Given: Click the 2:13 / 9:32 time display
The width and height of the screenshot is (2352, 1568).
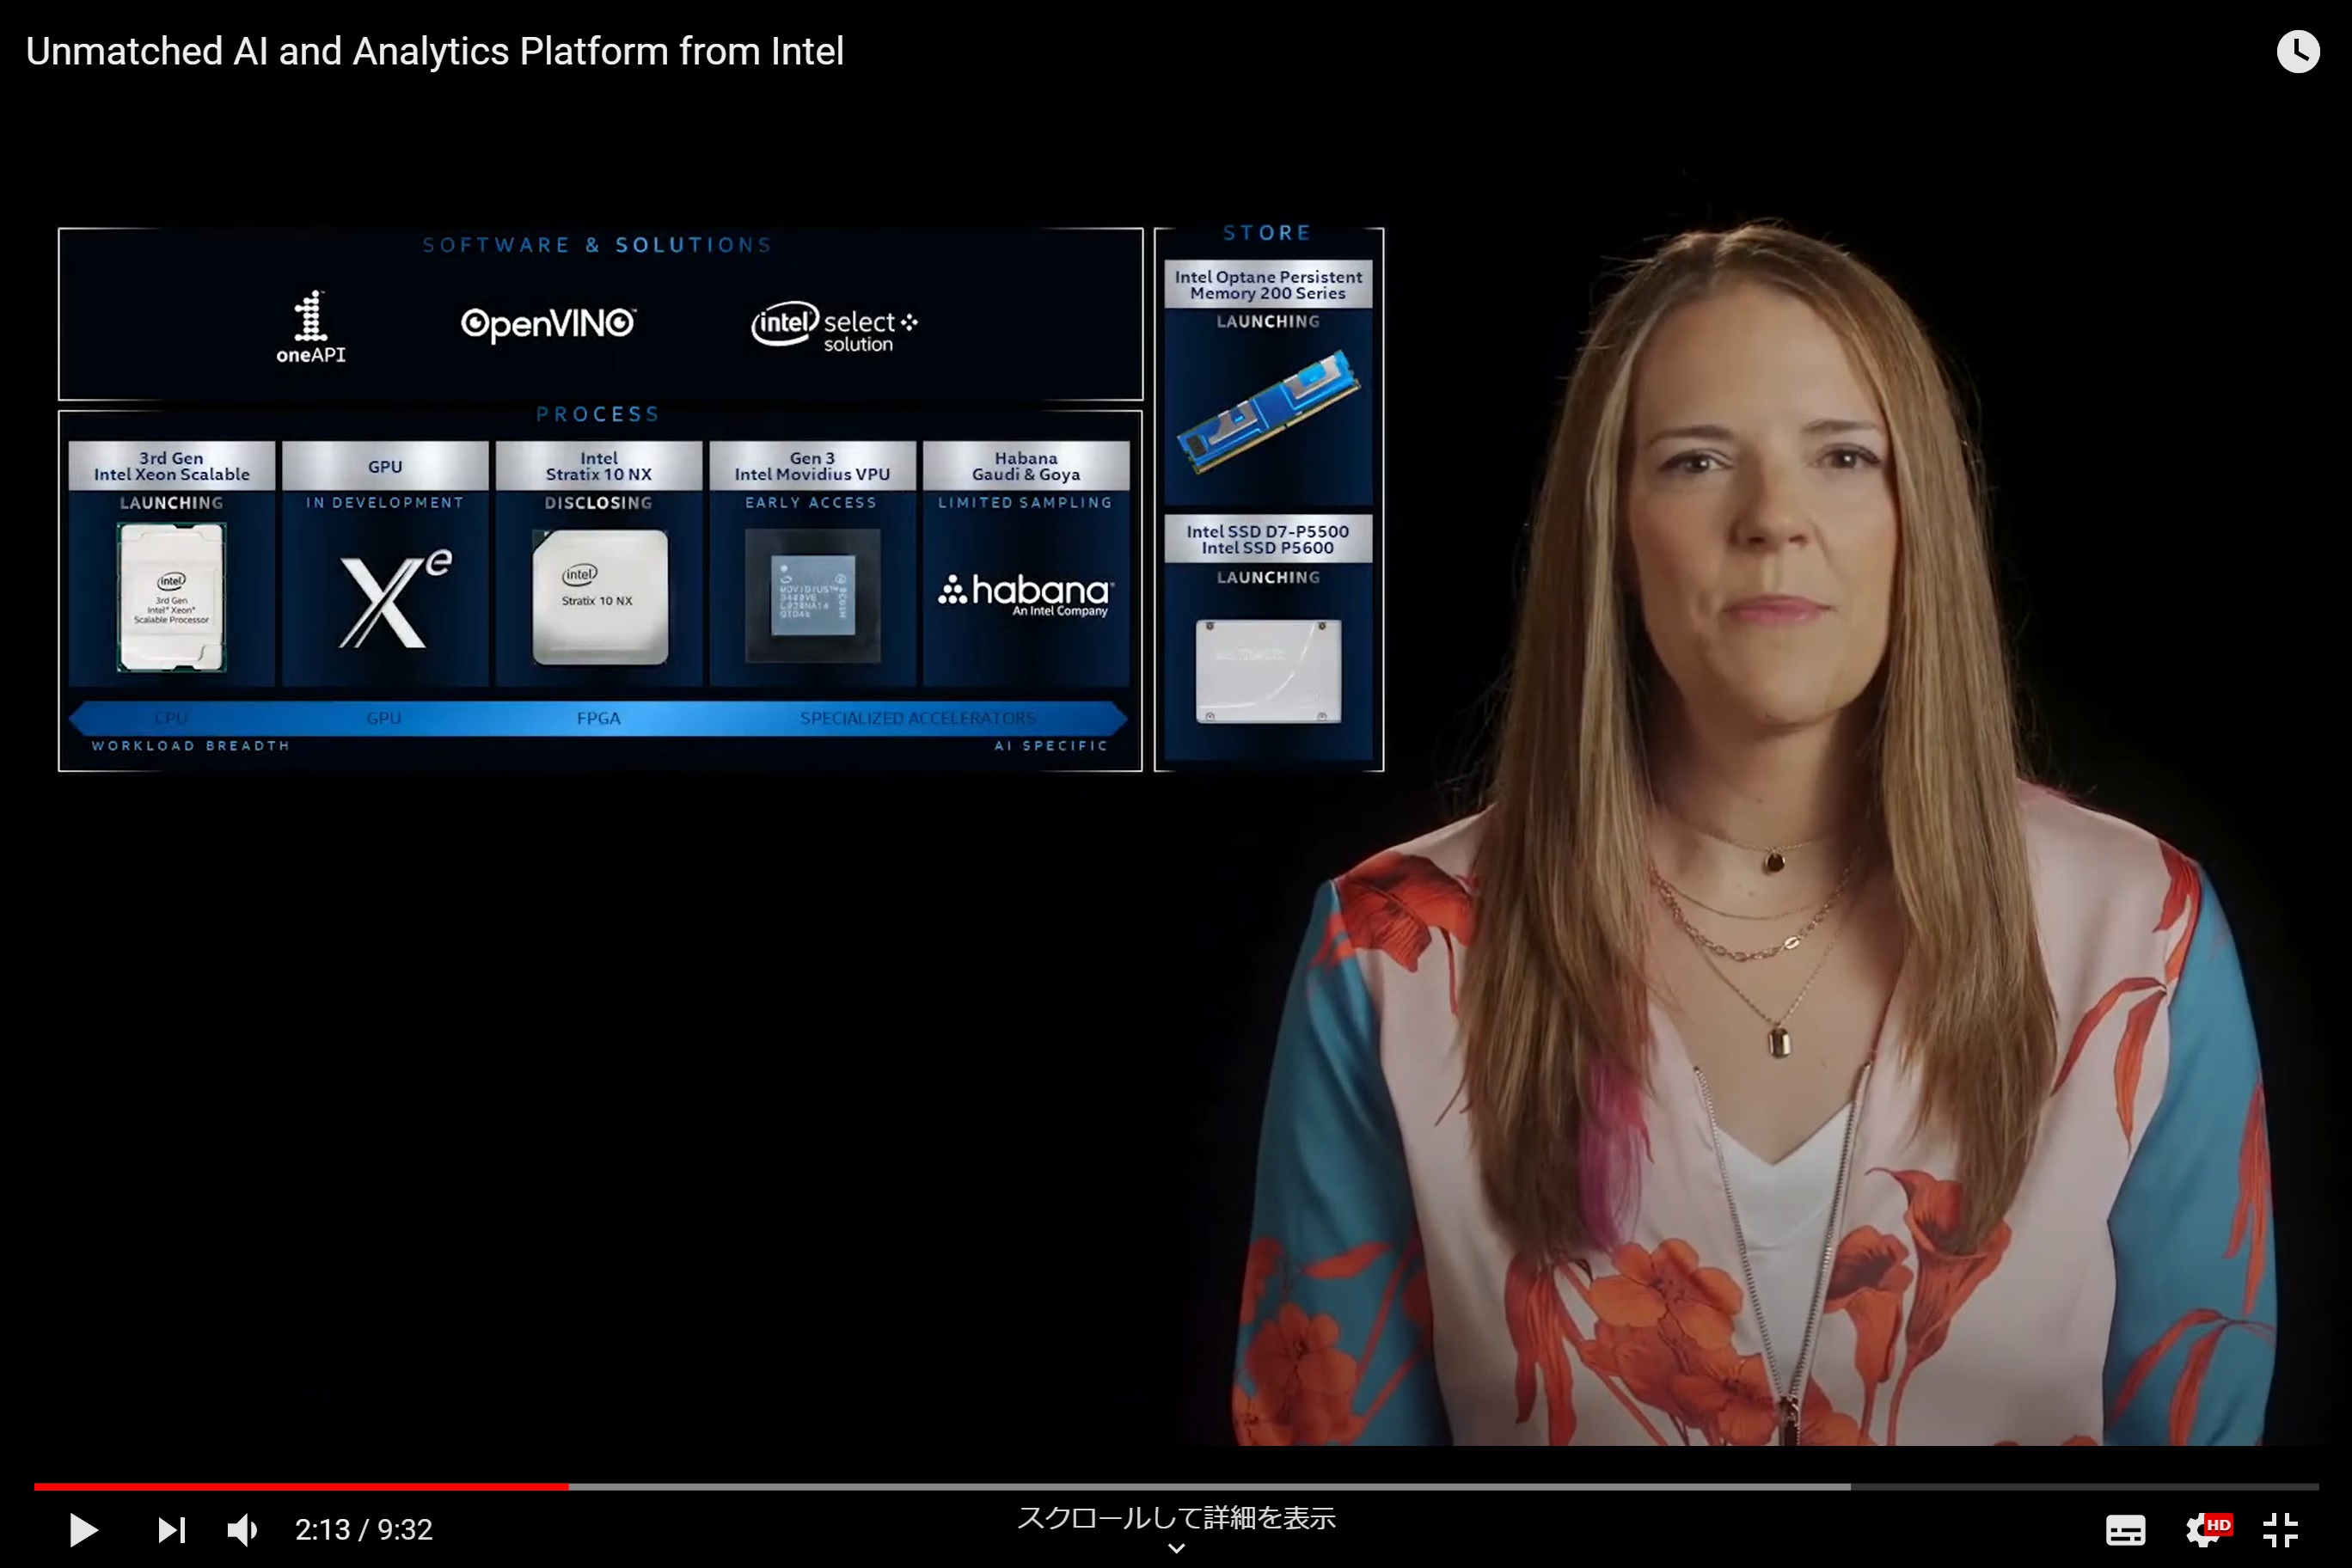Looking at the screenshot, I should click(x=363, y=1529).
